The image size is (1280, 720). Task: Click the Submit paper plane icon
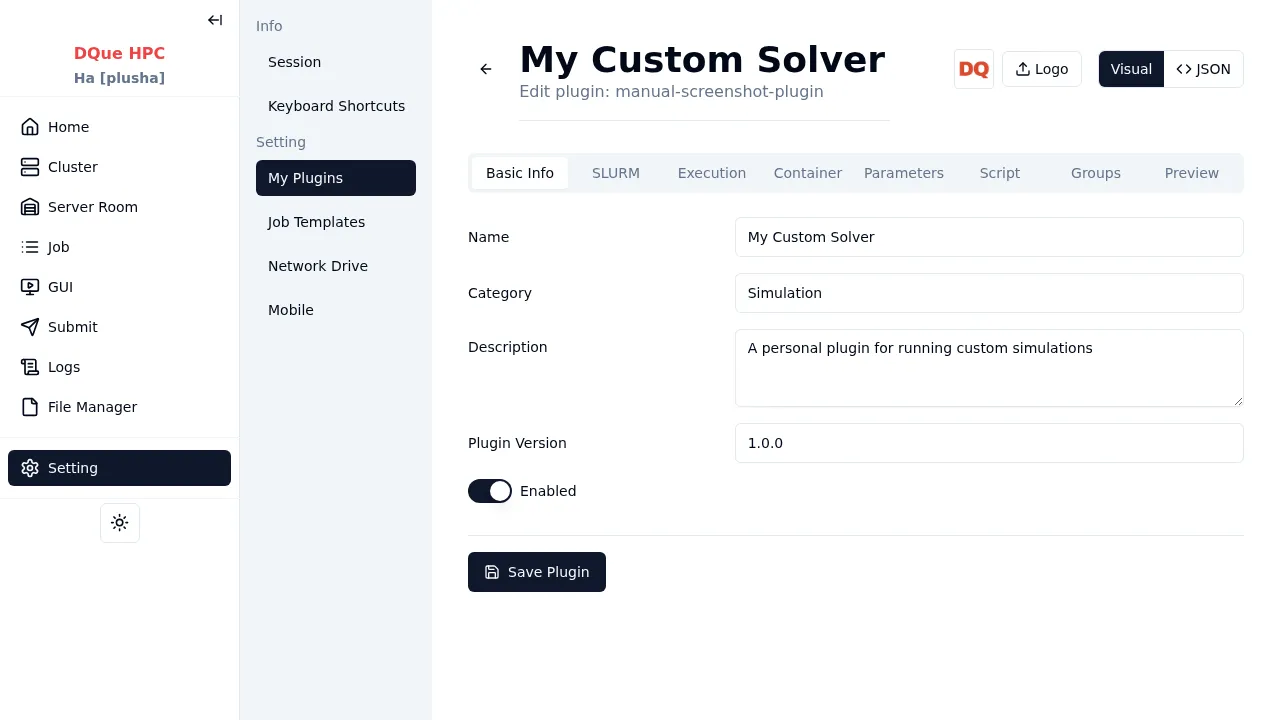(x=30, y=327)
